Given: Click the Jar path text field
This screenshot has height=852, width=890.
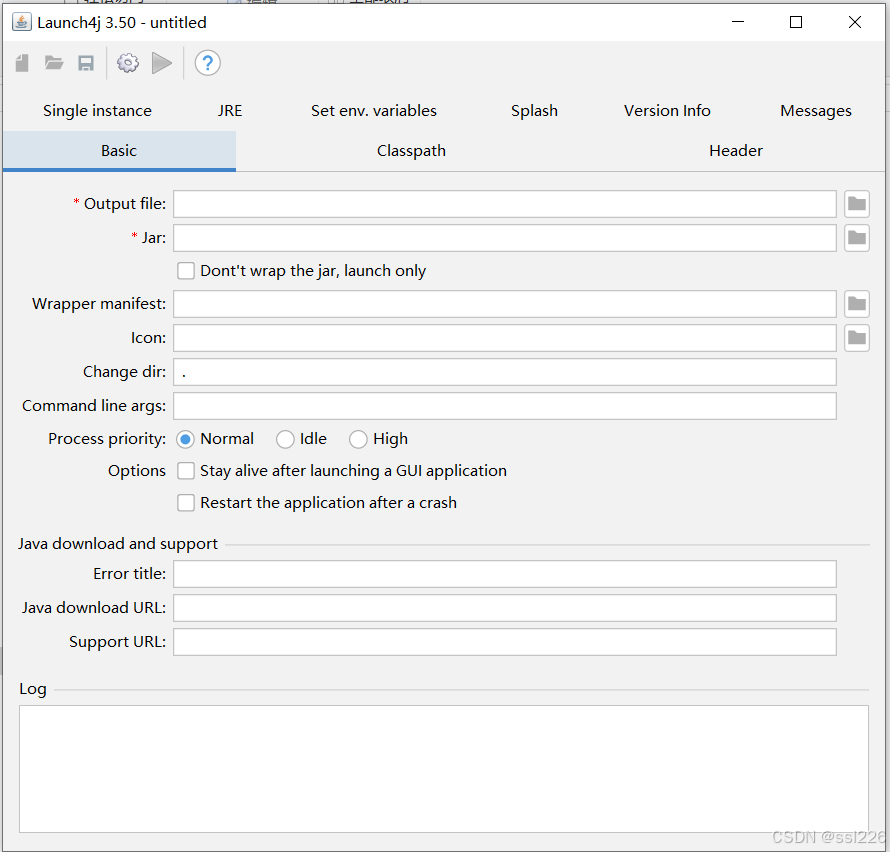Looking at the screenshot, I should click(x=505, y=238).
